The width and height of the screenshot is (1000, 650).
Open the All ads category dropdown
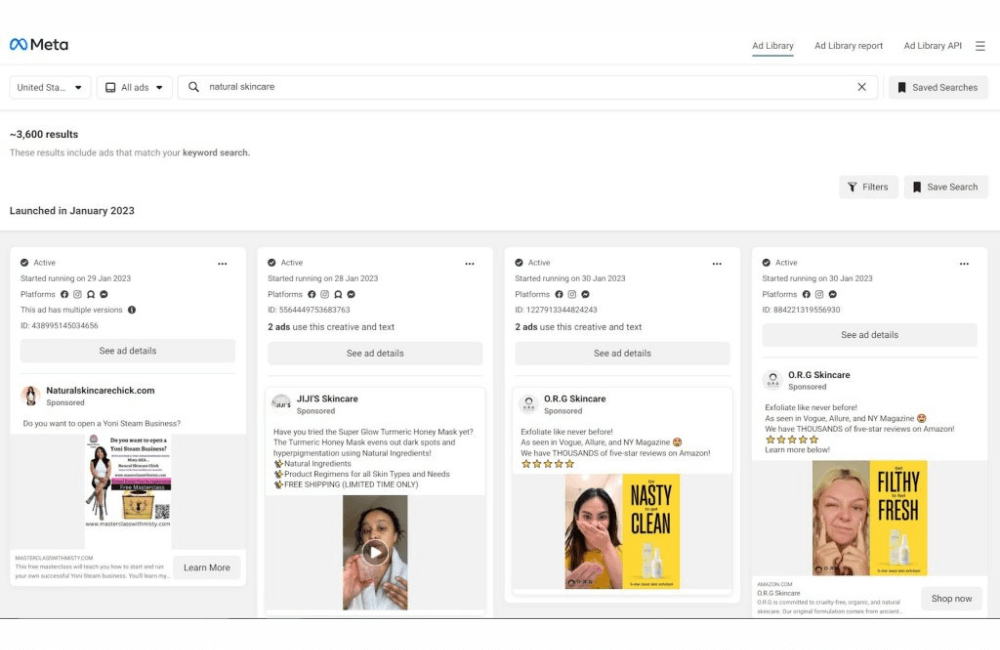135,87
